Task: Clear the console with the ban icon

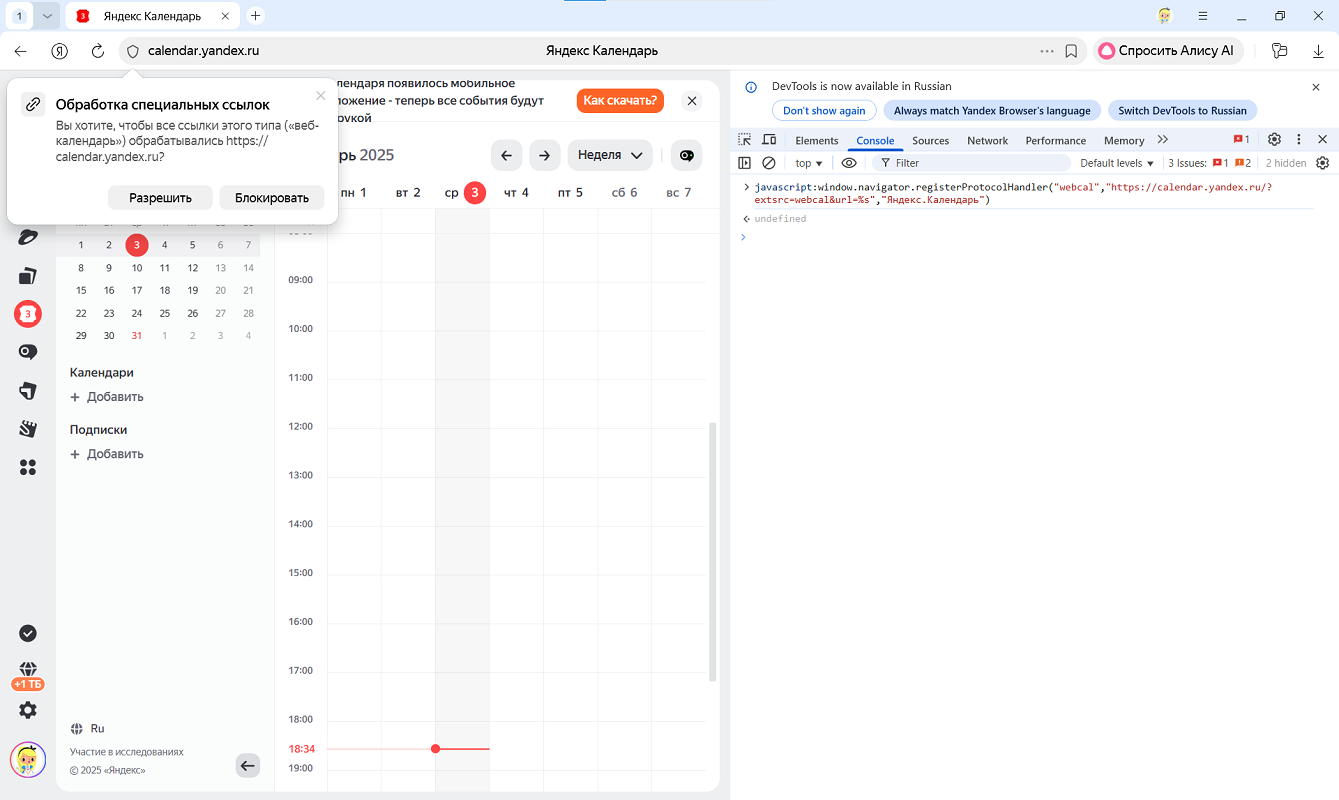Action: click(769, 163)
